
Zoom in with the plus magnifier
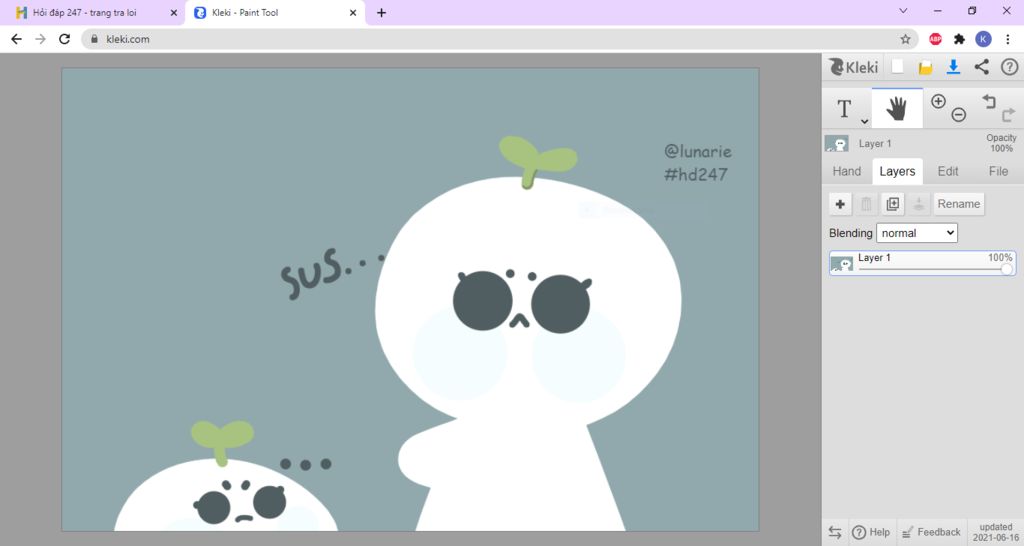click(x=938, y=101)
